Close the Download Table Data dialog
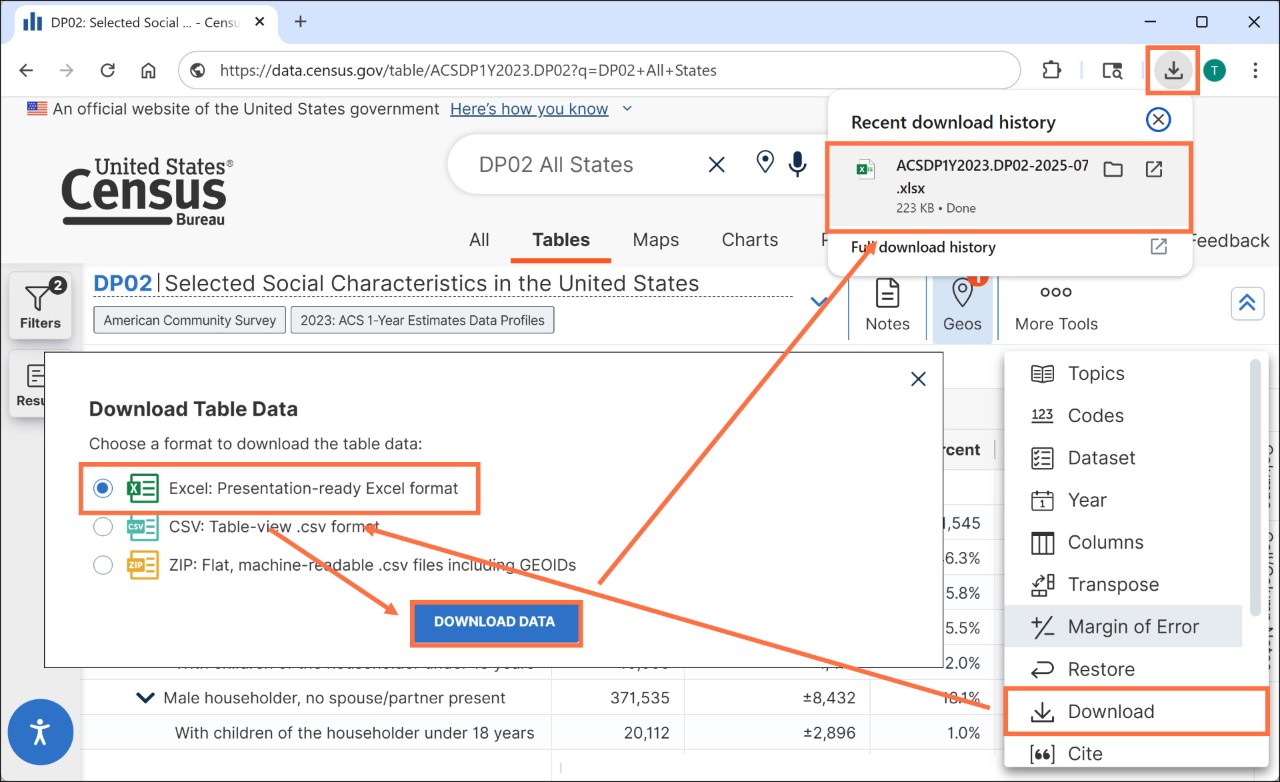The width and height of the screenshot is (1280, 782). pyautogui.click(x=918, y=379)
